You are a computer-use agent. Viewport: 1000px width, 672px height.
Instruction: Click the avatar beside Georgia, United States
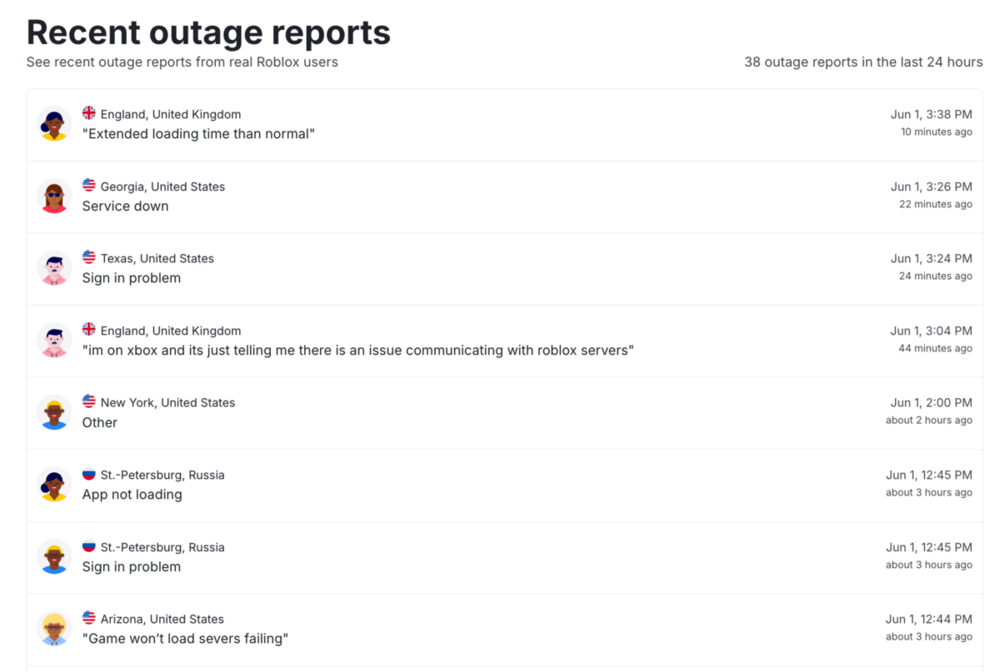pos(54,196)
